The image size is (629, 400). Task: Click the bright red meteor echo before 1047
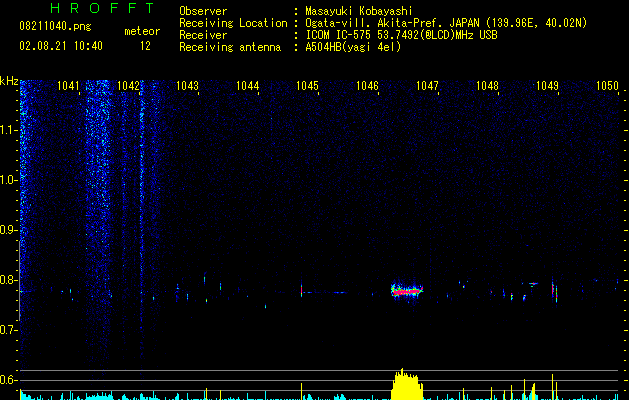click(407, 290)
